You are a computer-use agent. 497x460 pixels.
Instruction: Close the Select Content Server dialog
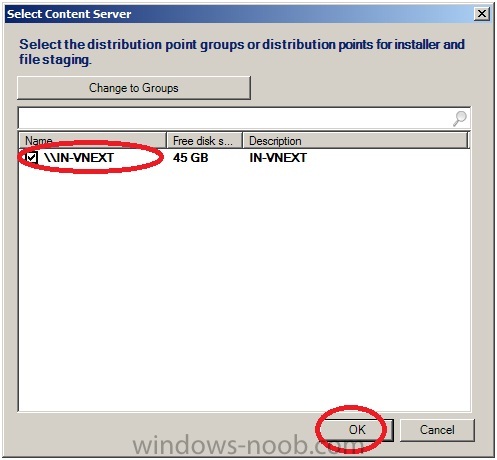pos(482,14)
